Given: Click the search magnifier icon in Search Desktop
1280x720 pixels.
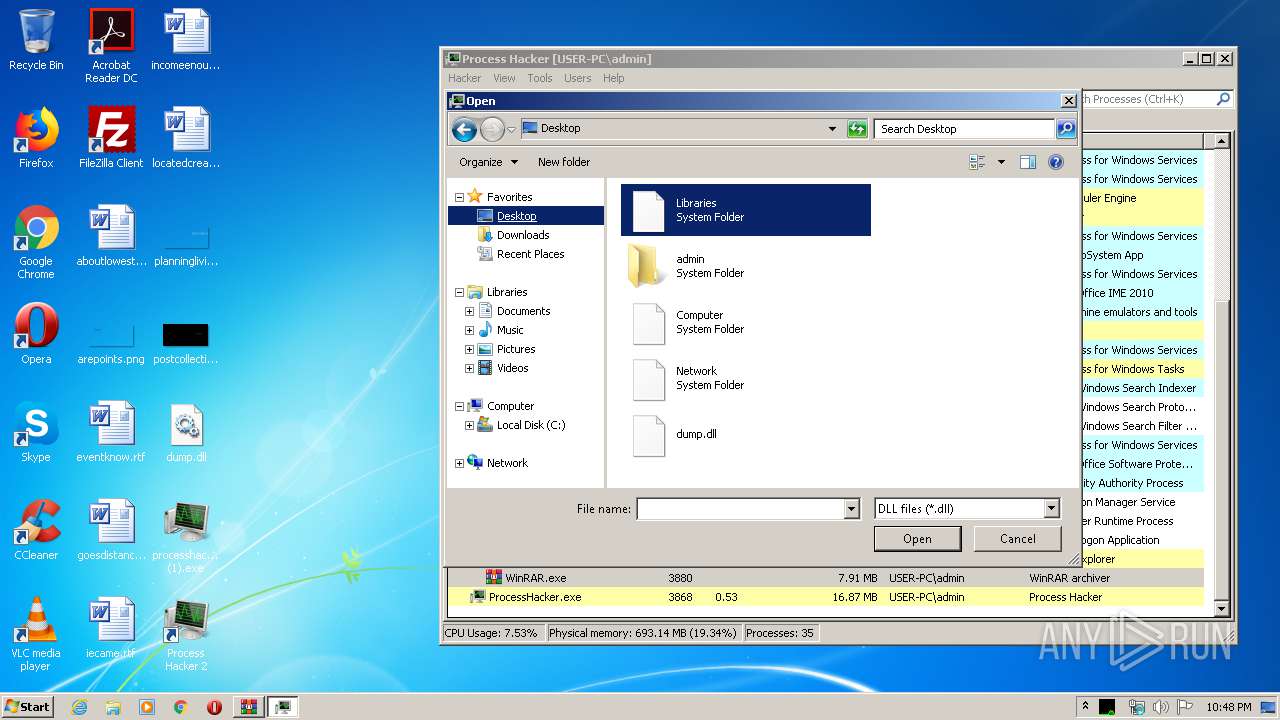Looking at the screenshot, I should (x=1066, y=128).
